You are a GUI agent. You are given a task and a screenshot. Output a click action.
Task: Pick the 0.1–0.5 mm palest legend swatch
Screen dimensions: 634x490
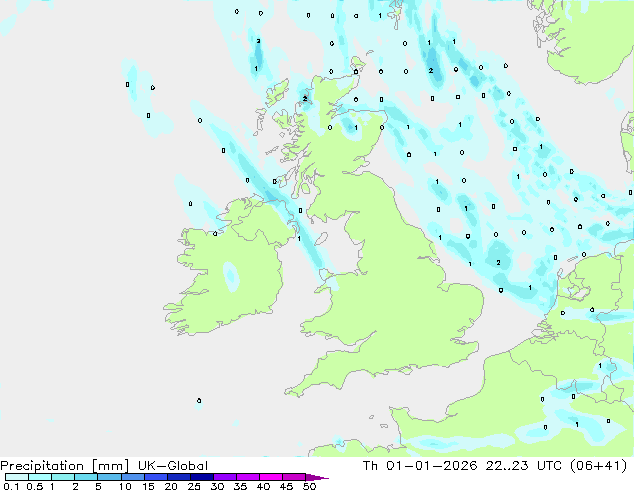pyautogui.click(x=16, y=478)
